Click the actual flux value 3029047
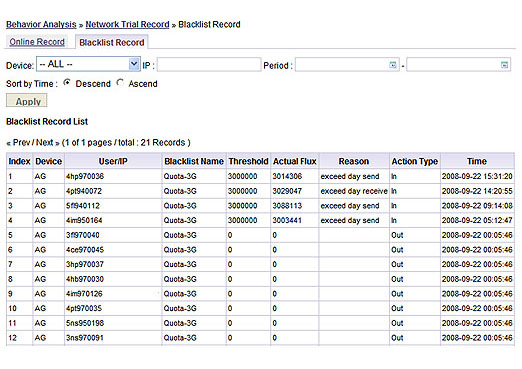Screen dimensions: 522x369 click(x=287, y=191)
